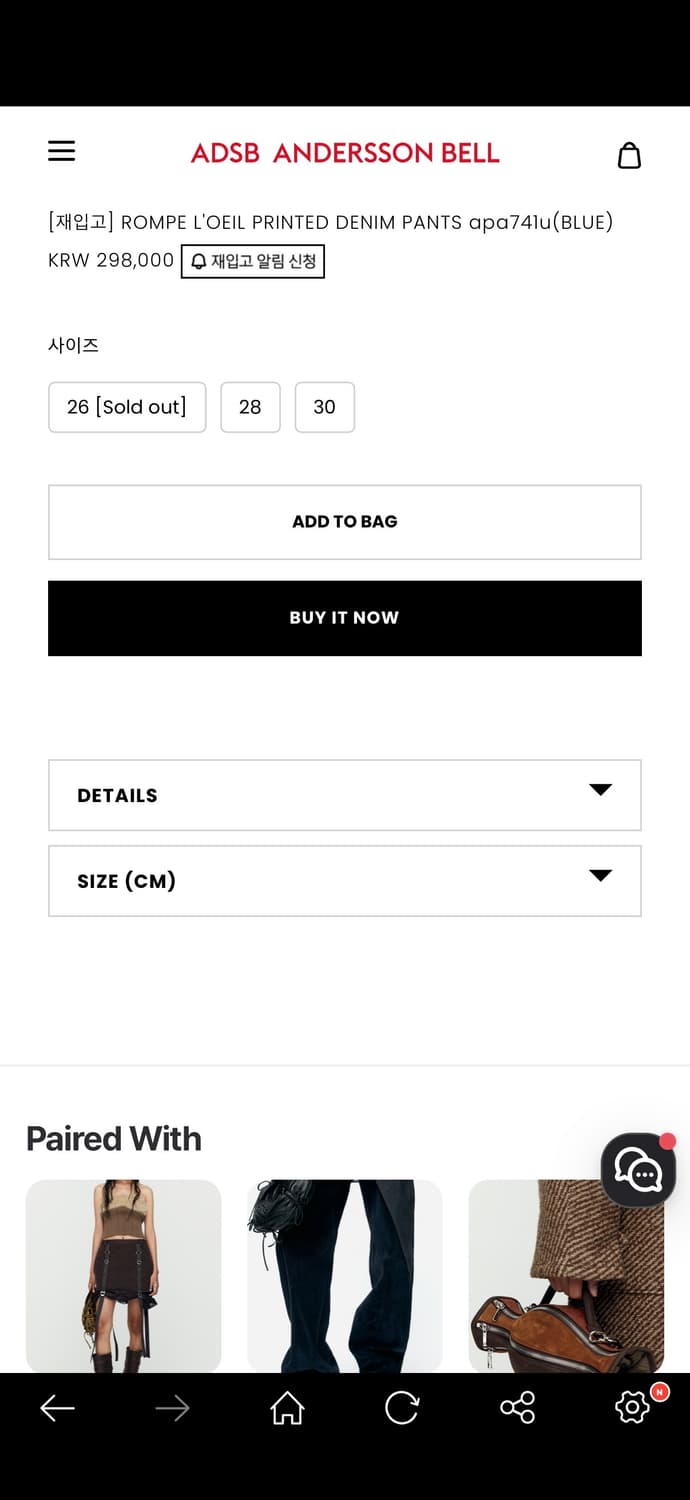Go to the browser home page

point(287,1408)
